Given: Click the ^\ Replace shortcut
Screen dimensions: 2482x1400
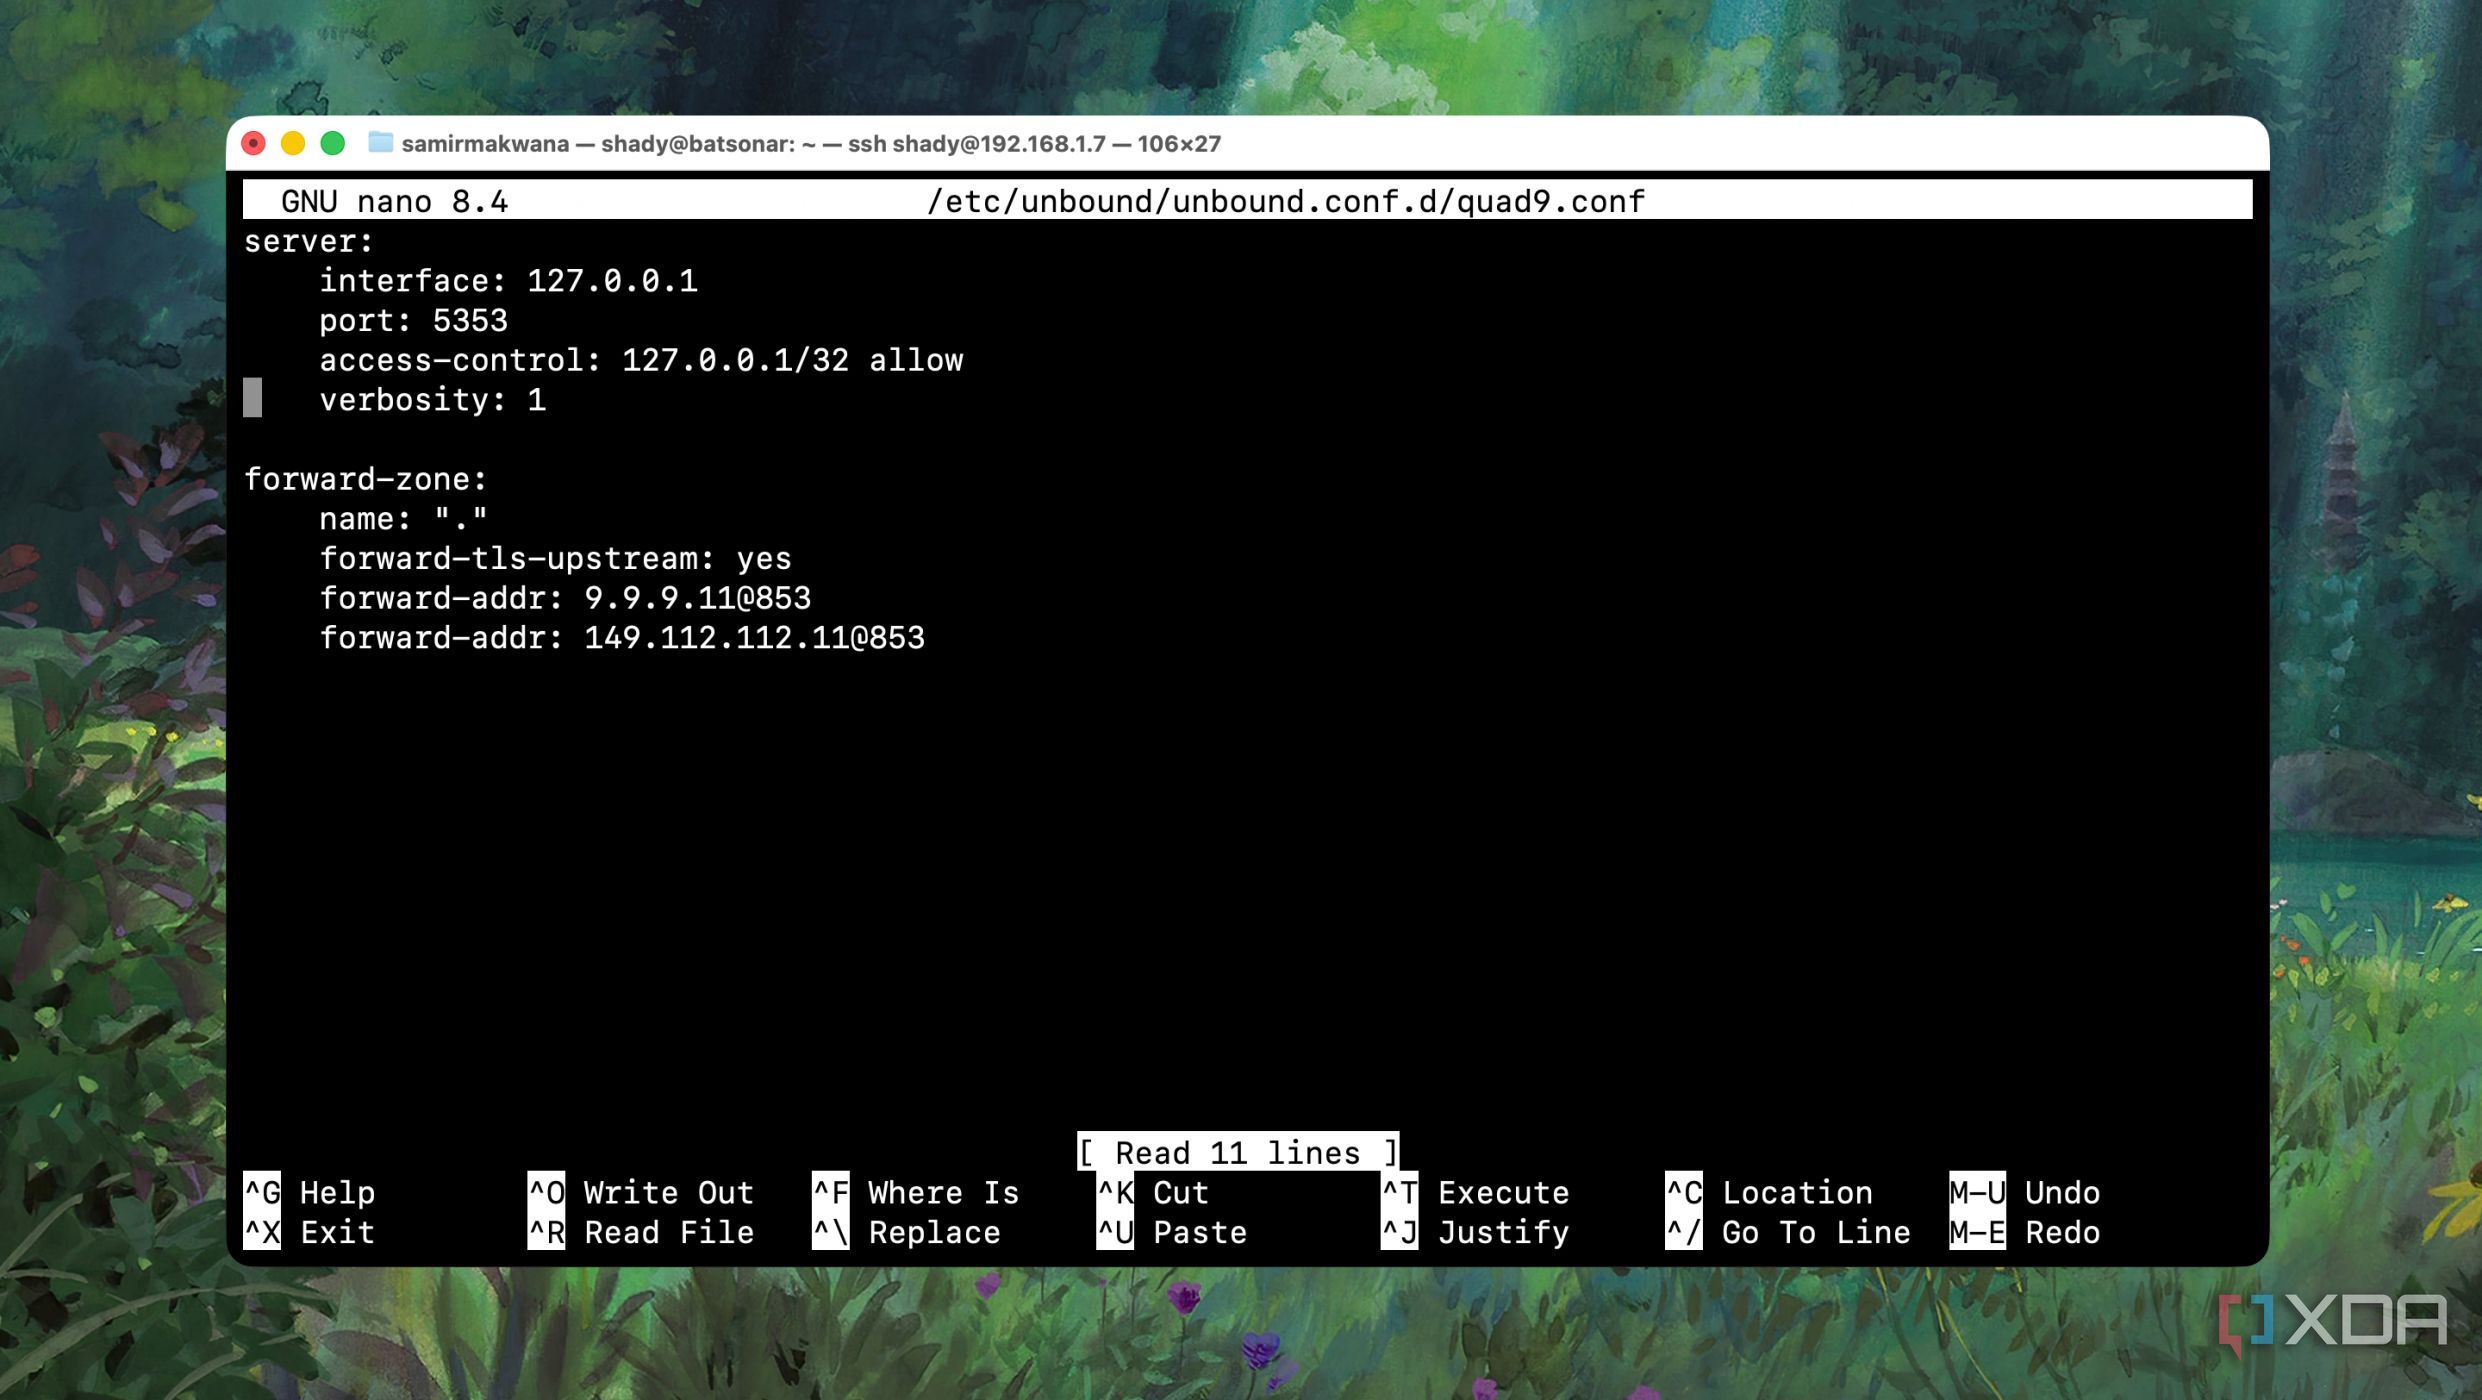Looking at the screenshot, I should pos(906,1232).
